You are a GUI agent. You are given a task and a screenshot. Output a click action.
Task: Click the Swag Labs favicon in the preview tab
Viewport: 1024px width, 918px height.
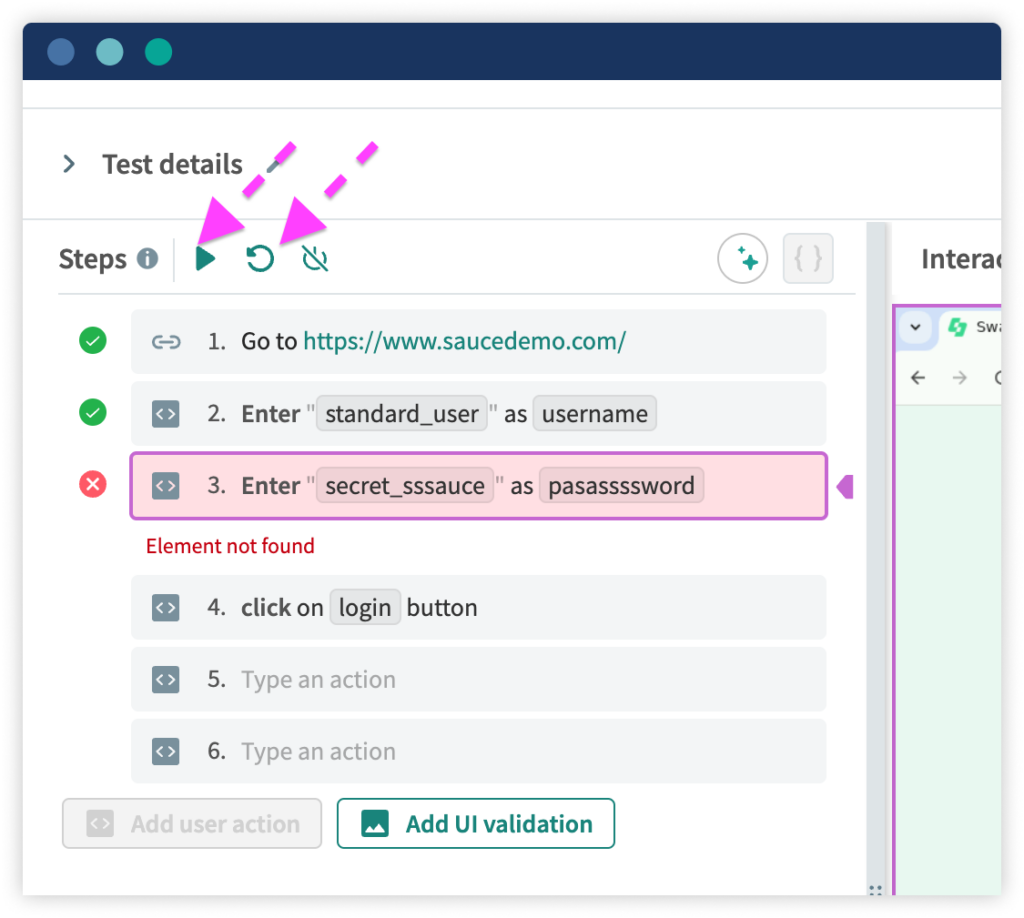pyautogui.click(x=955, y=327)
